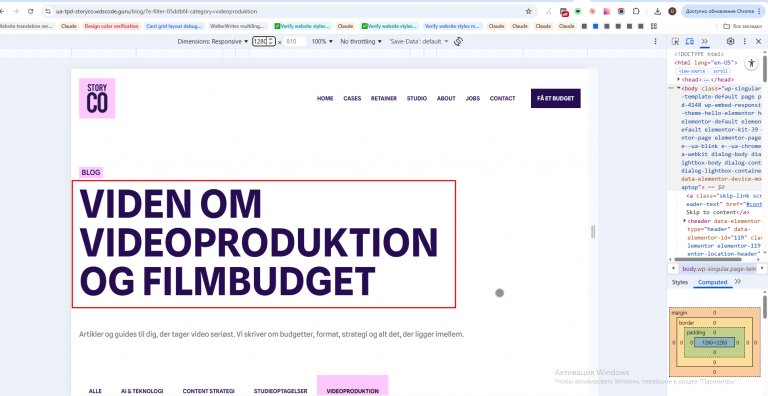The width and height of the screenshot is (768, 396).
Task: Open the bookmarks bar grid apps icon
Action: point(653,26)
